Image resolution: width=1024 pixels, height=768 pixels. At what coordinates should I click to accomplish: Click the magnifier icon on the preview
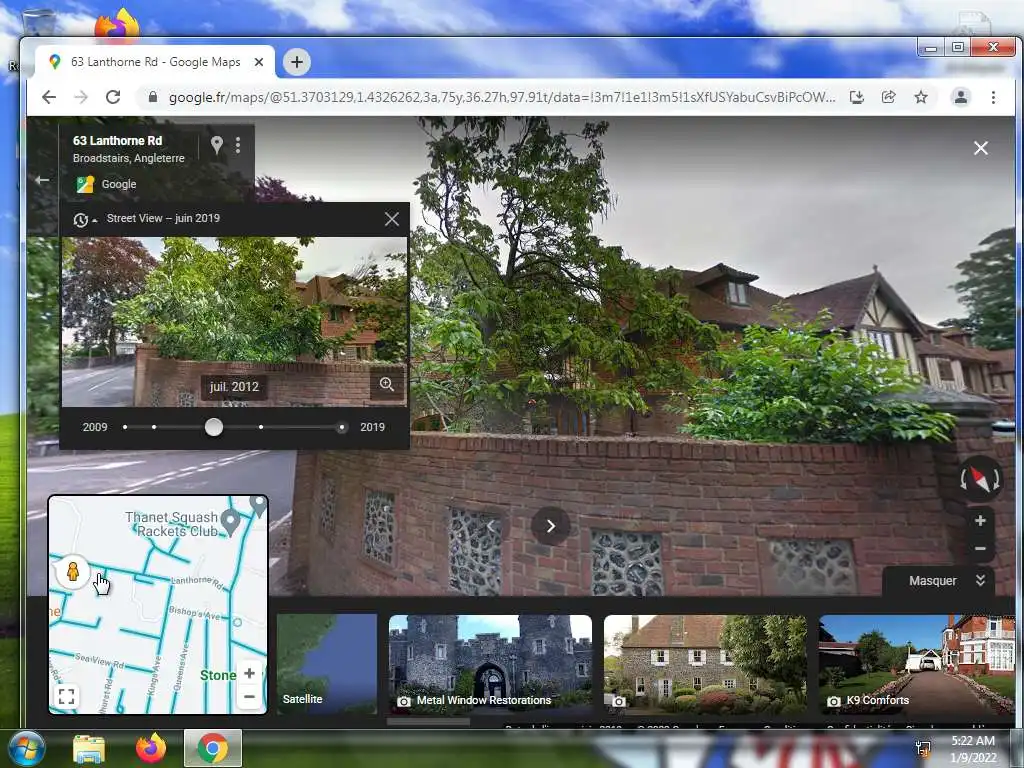(387, 384)
